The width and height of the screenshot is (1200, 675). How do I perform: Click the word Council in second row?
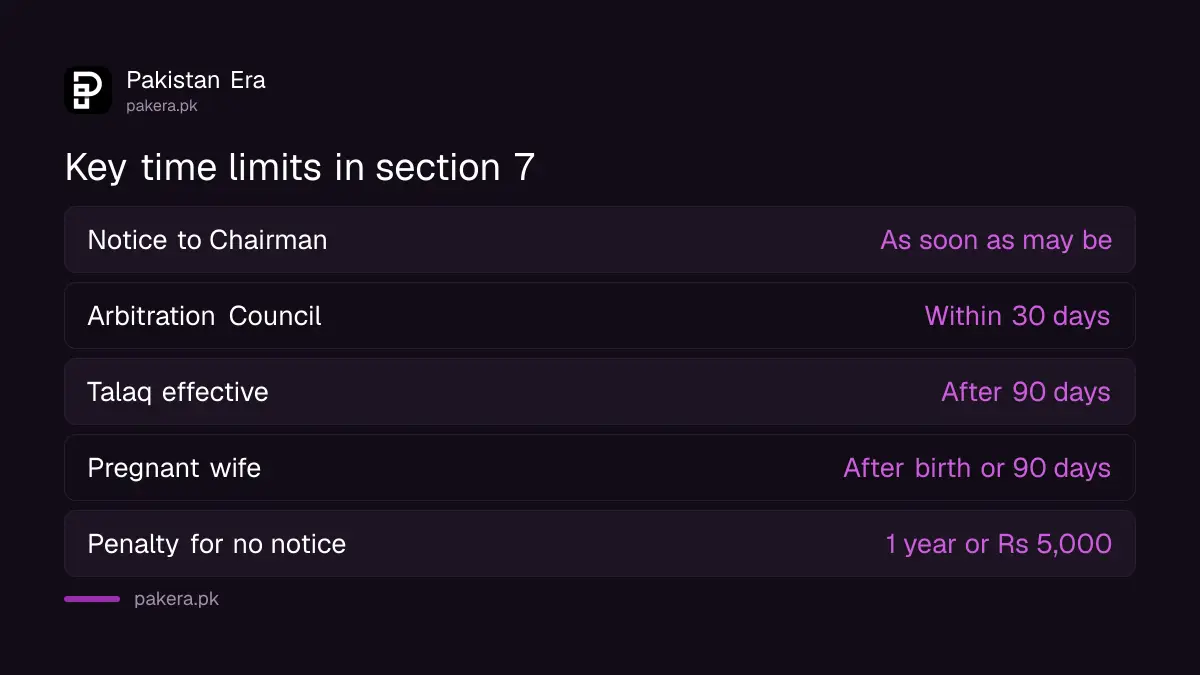pos(275,316)
